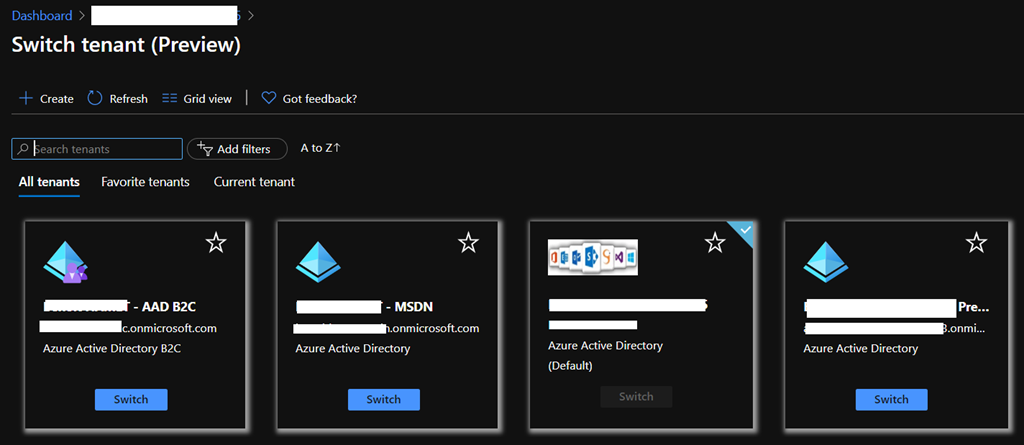Favorite the AAD B2C tenant star
The width and height of the screenshot is (1024, 445).
click(216, 243)
